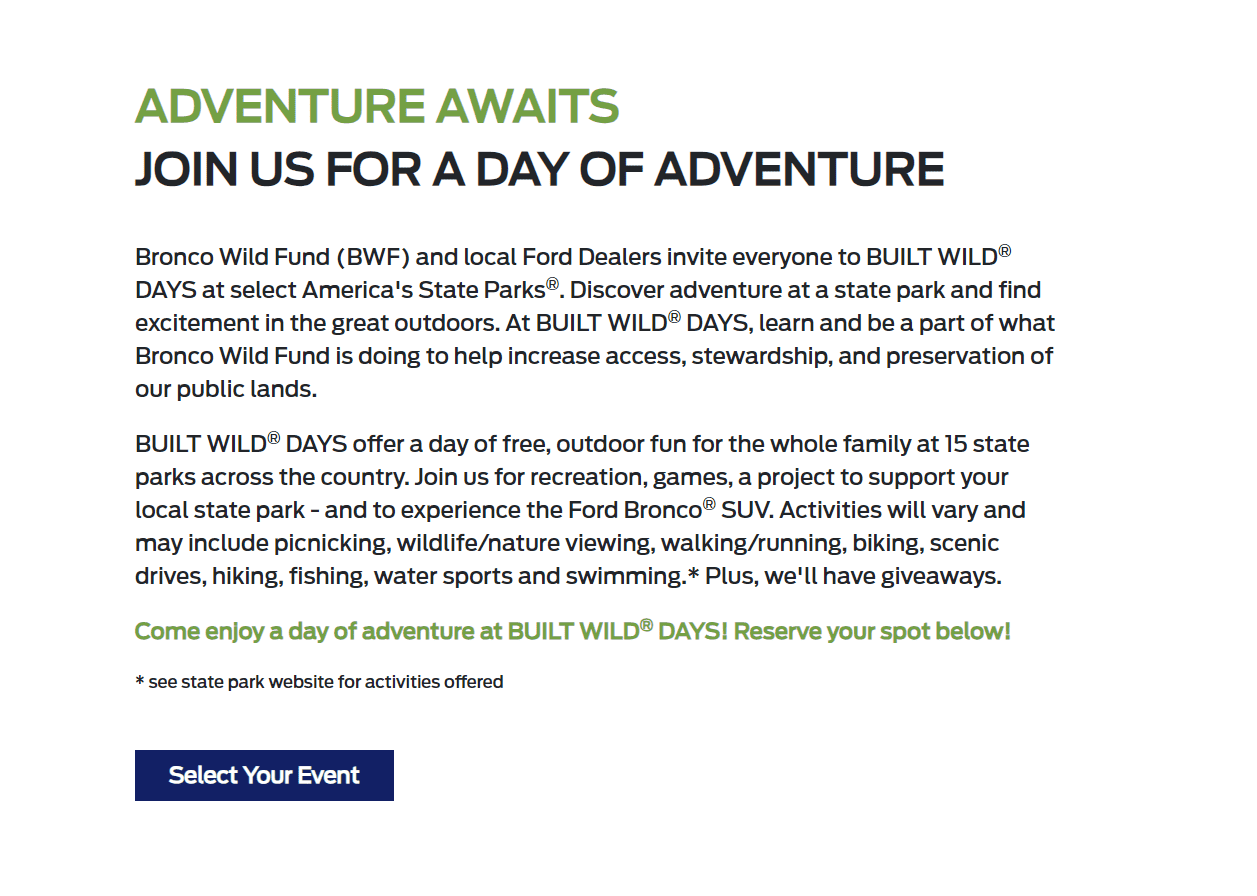The width and height of the screenshot is (1257, 896).
Task: Click the 'Bronco Wild Fund (BWF)' text in first paragraph
Action: coord(274,257)
